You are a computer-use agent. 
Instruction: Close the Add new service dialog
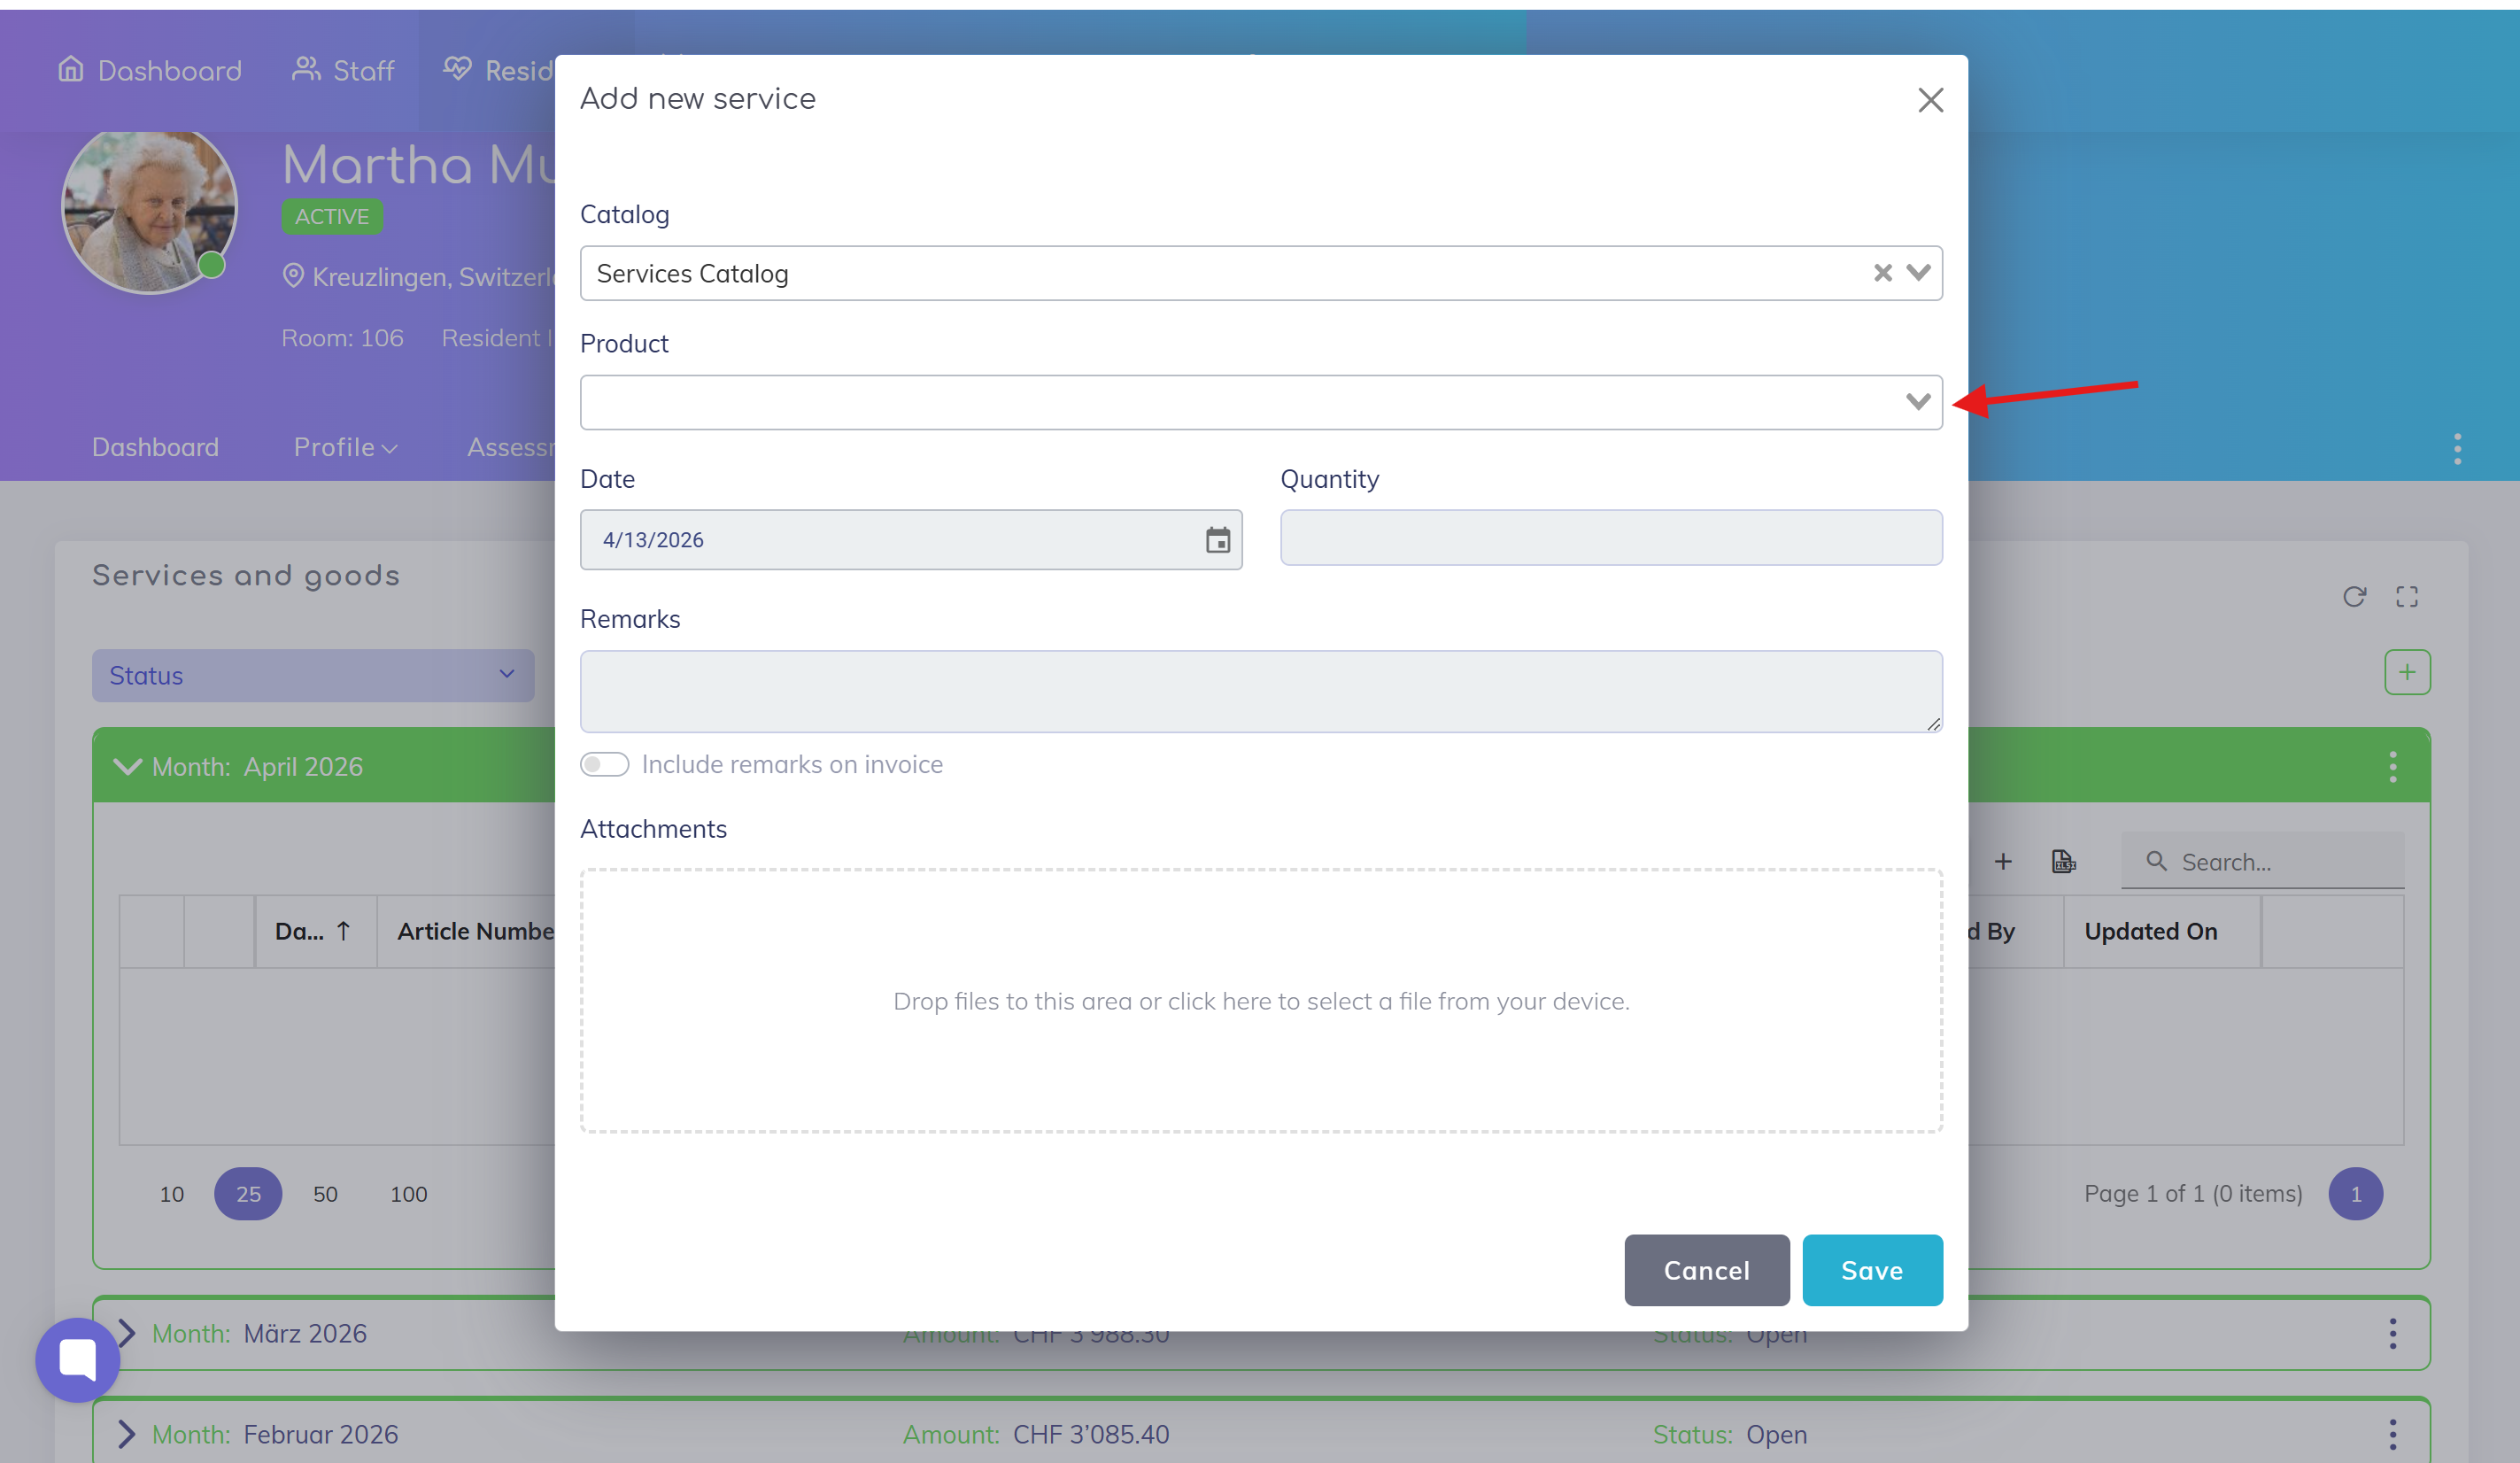point(1930,100)
